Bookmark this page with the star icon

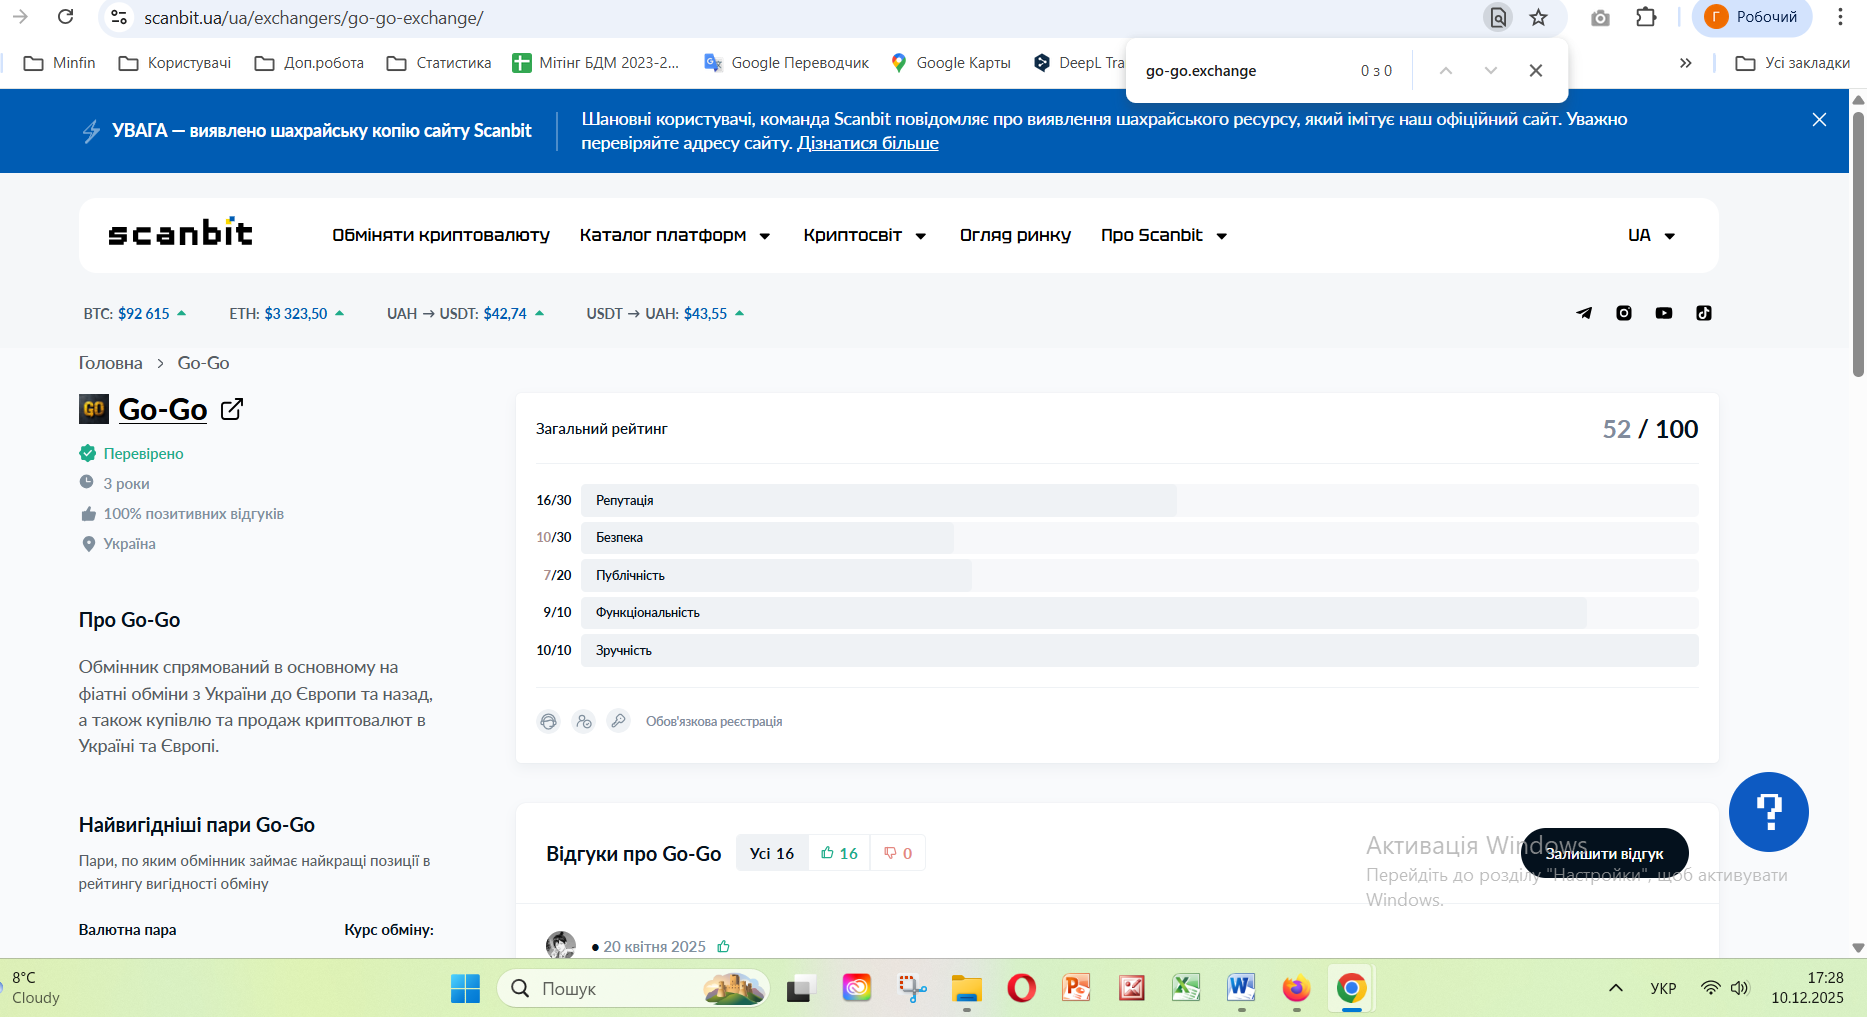tap(1539, 17)
